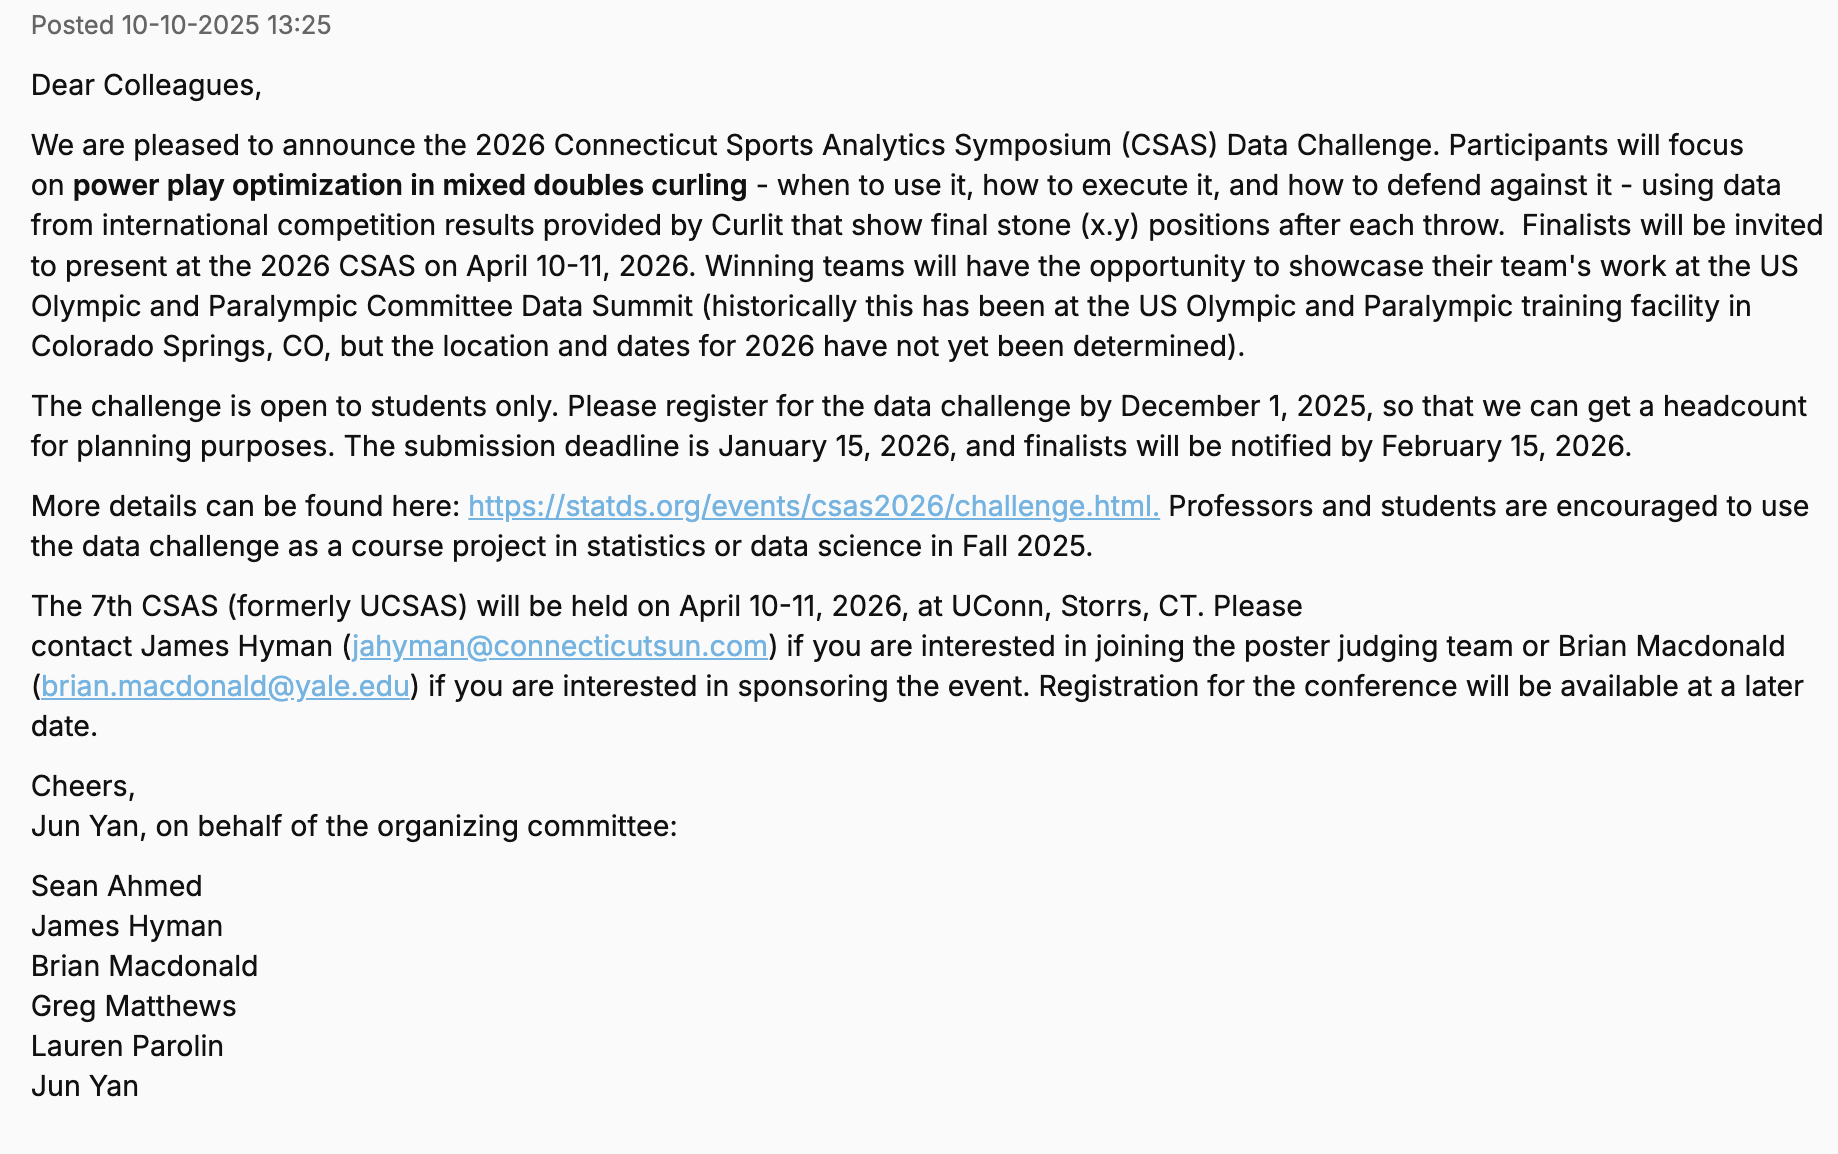
Task: Click Jun Yan at the end of the committee list
Action: [x=85, y=1086]
